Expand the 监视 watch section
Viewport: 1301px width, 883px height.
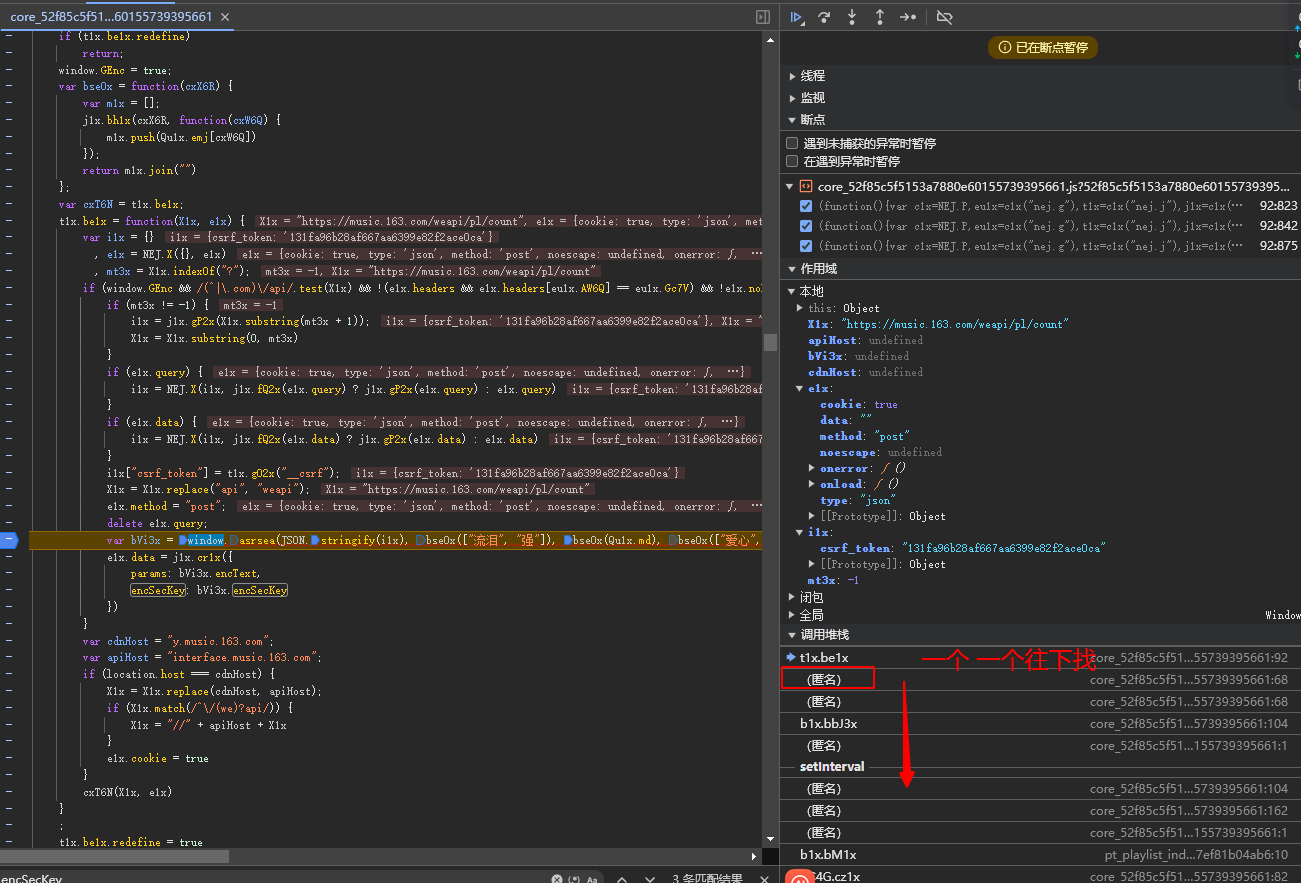[x=812, y=98]
